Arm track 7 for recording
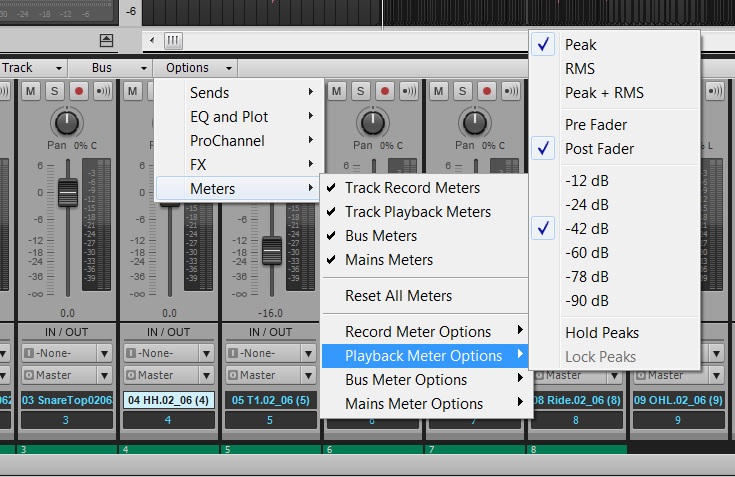This screenshot has width=735, height=477. point(487,91)
